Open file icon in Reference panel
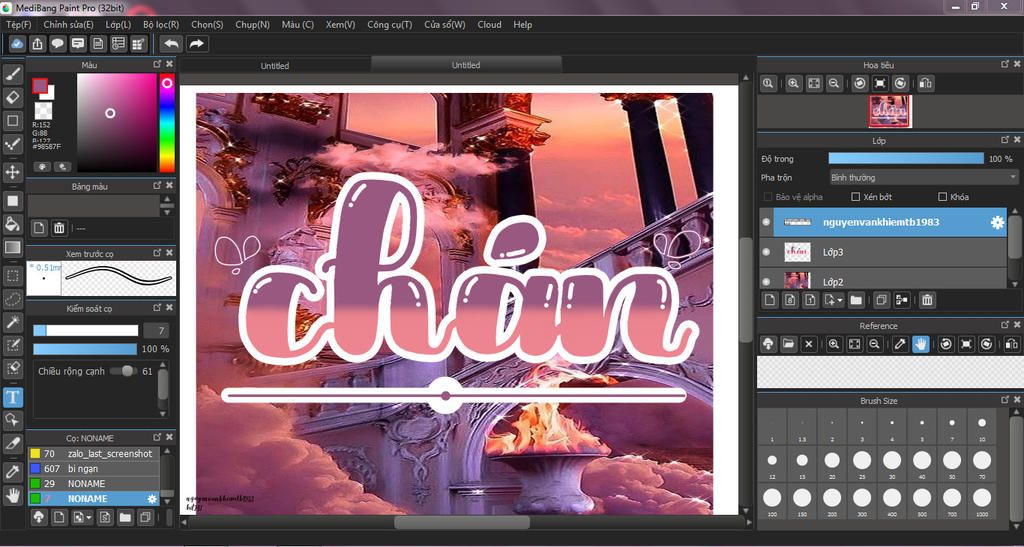This screenshot has width=1024, height=547. point(788,344)
